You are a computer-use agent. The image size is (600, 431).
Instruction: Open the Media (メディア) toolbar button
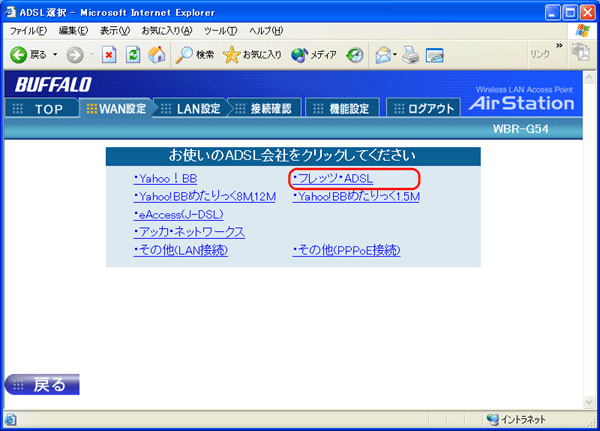point(313,55)
